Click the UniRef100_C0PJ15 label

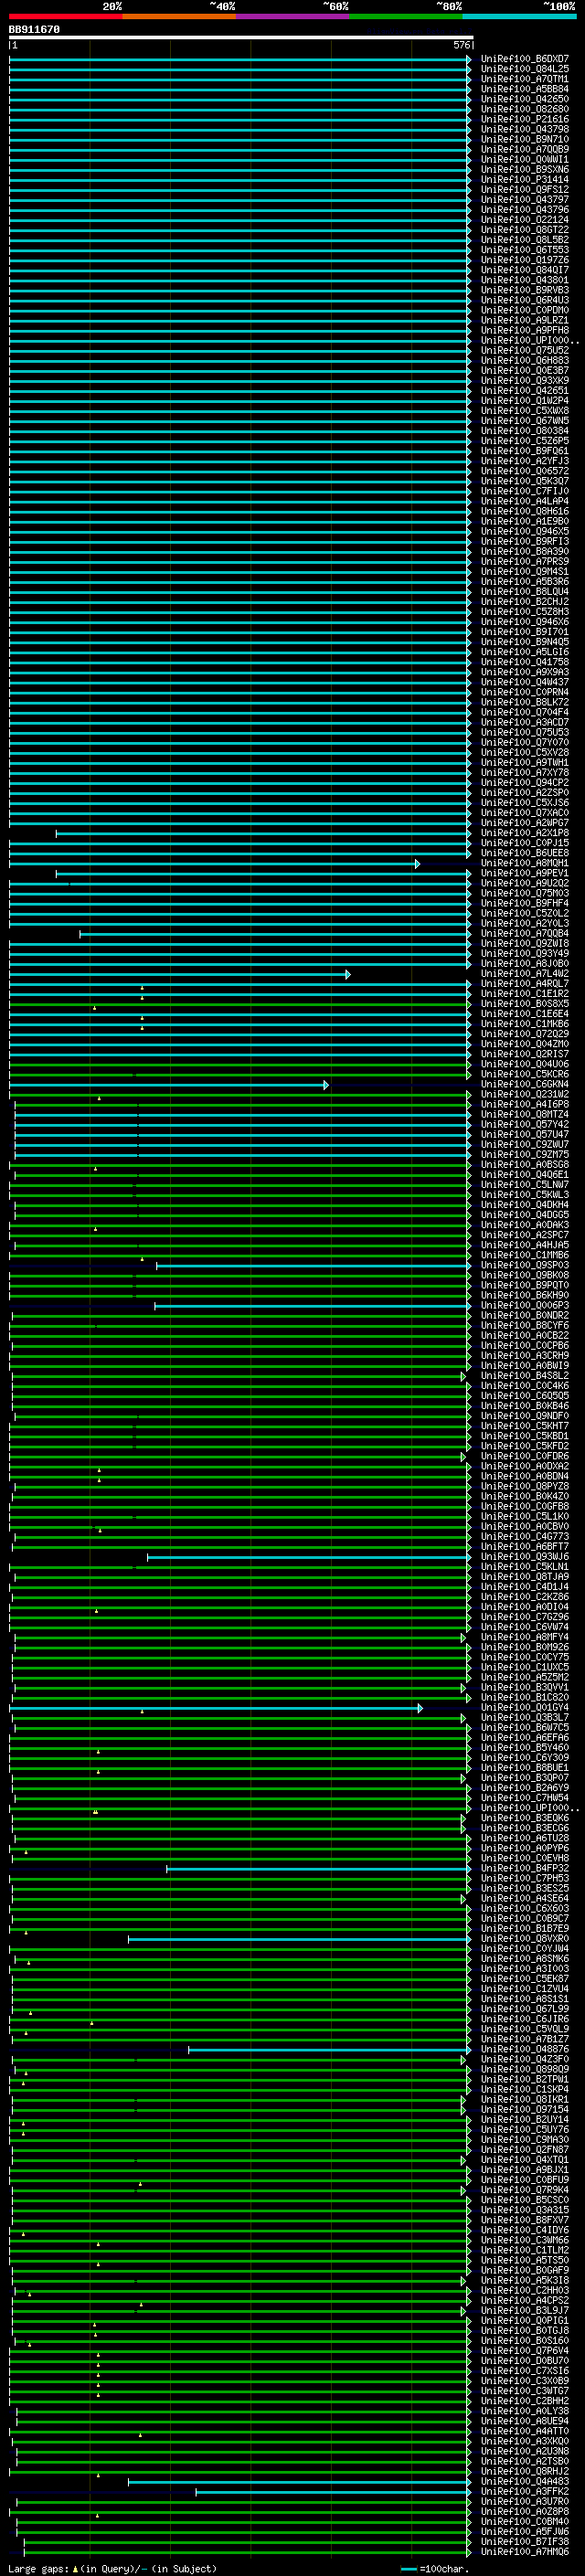pyautogui.click(x=525, y=843)
